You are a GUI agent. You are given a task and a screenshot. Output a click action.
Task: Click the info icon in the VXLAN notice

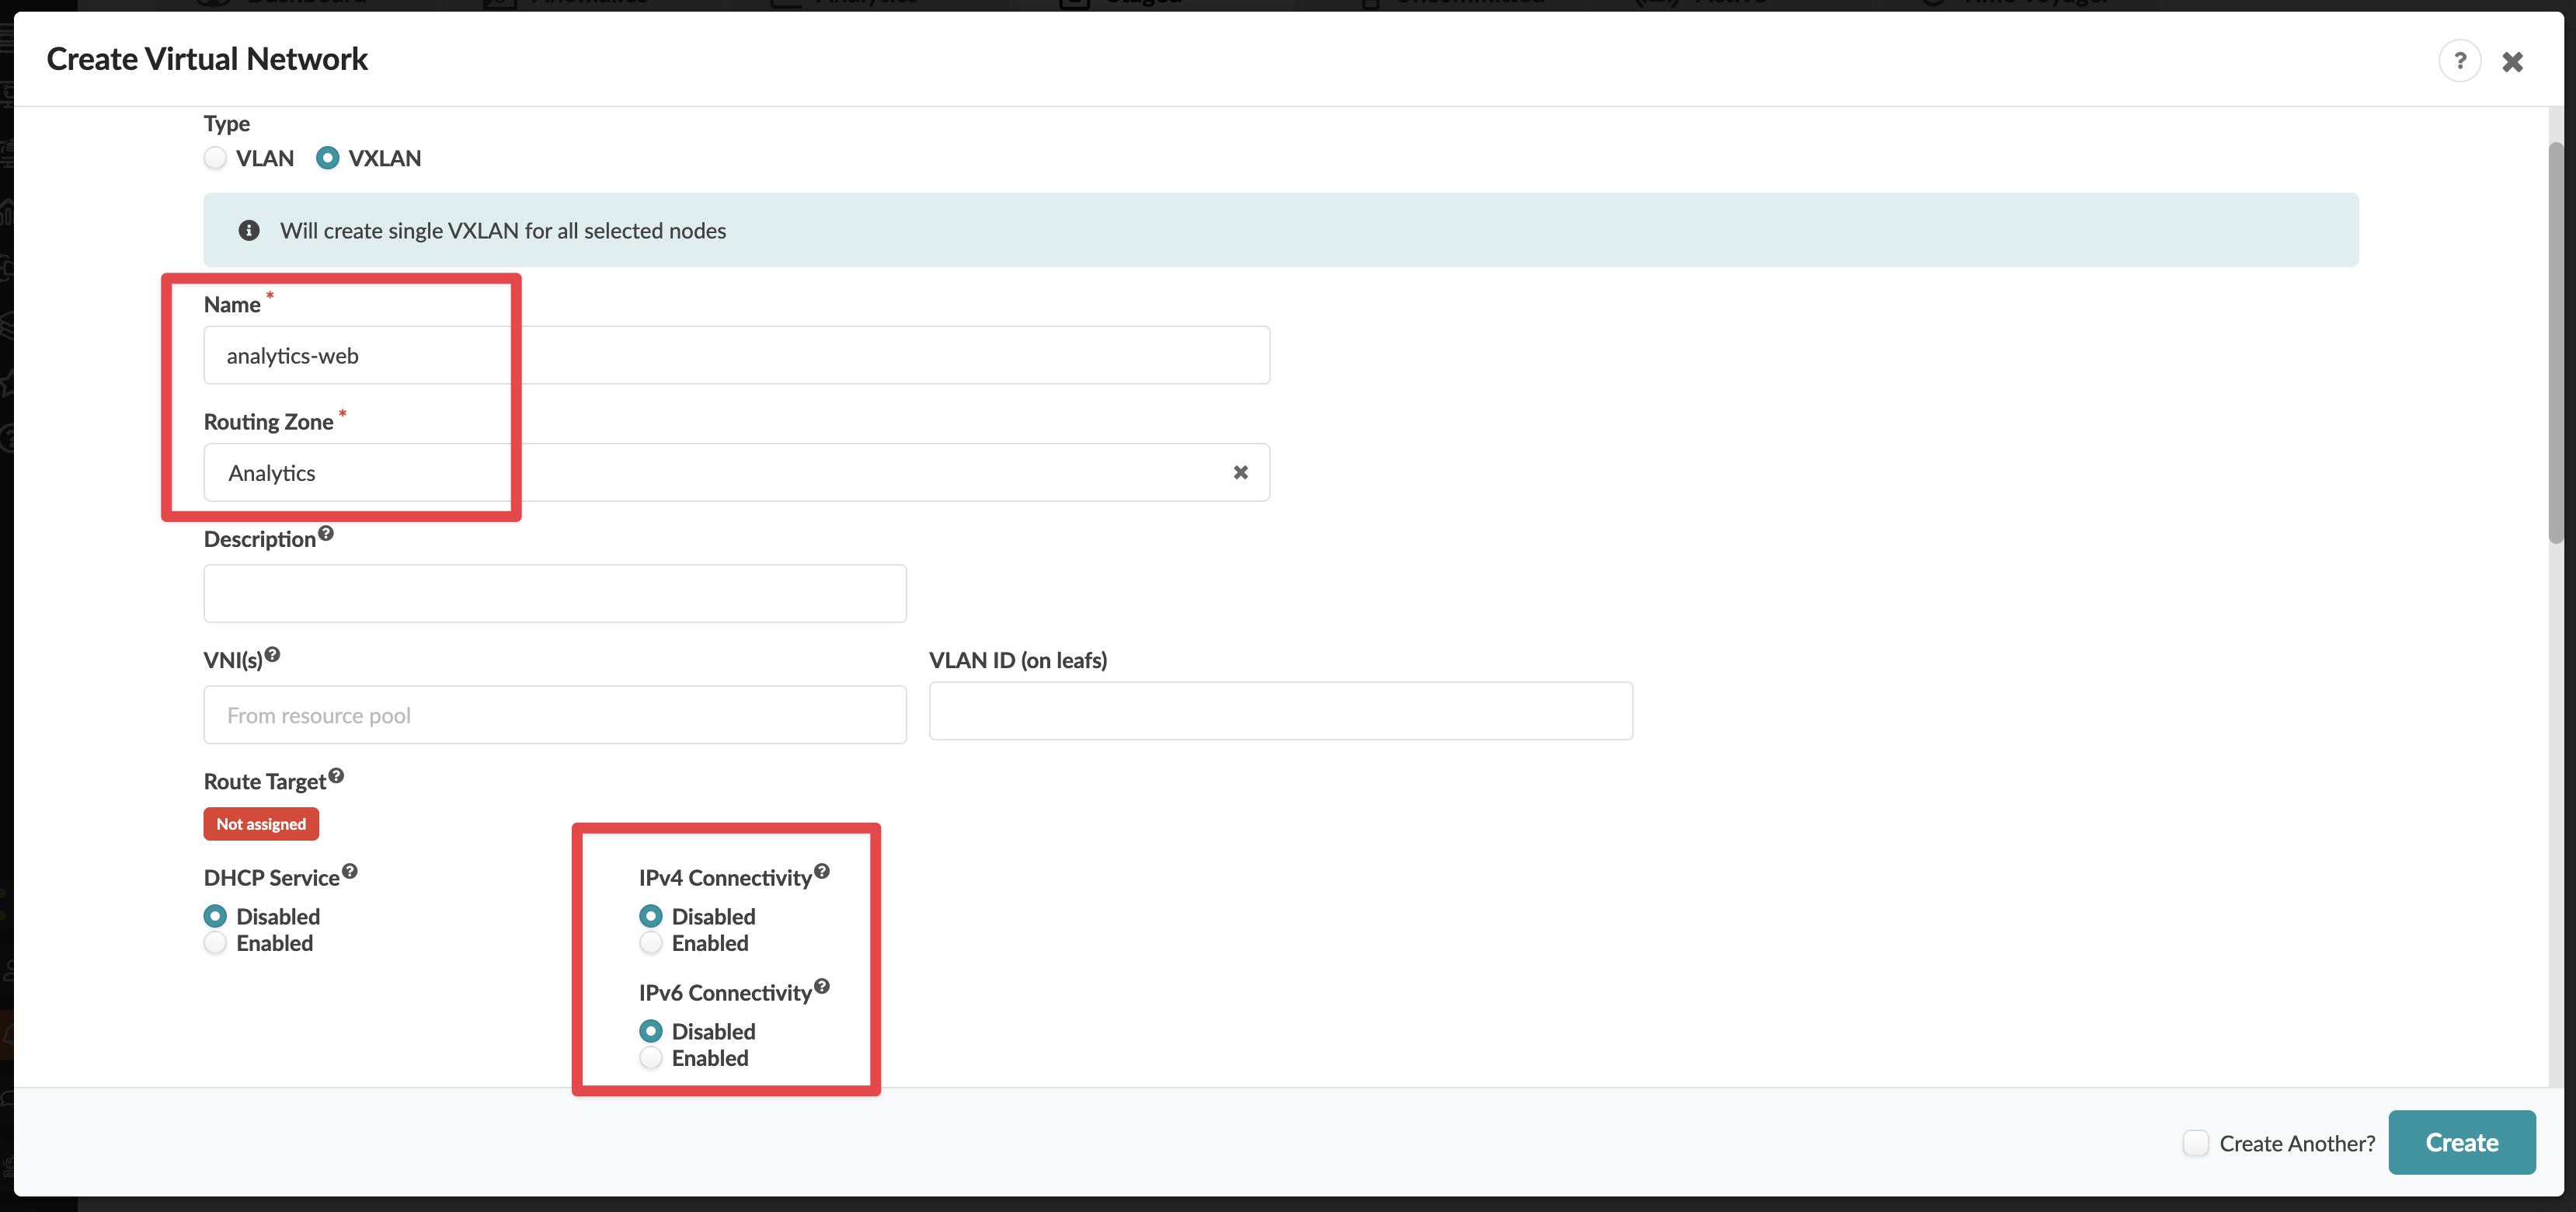click(249, 231)
